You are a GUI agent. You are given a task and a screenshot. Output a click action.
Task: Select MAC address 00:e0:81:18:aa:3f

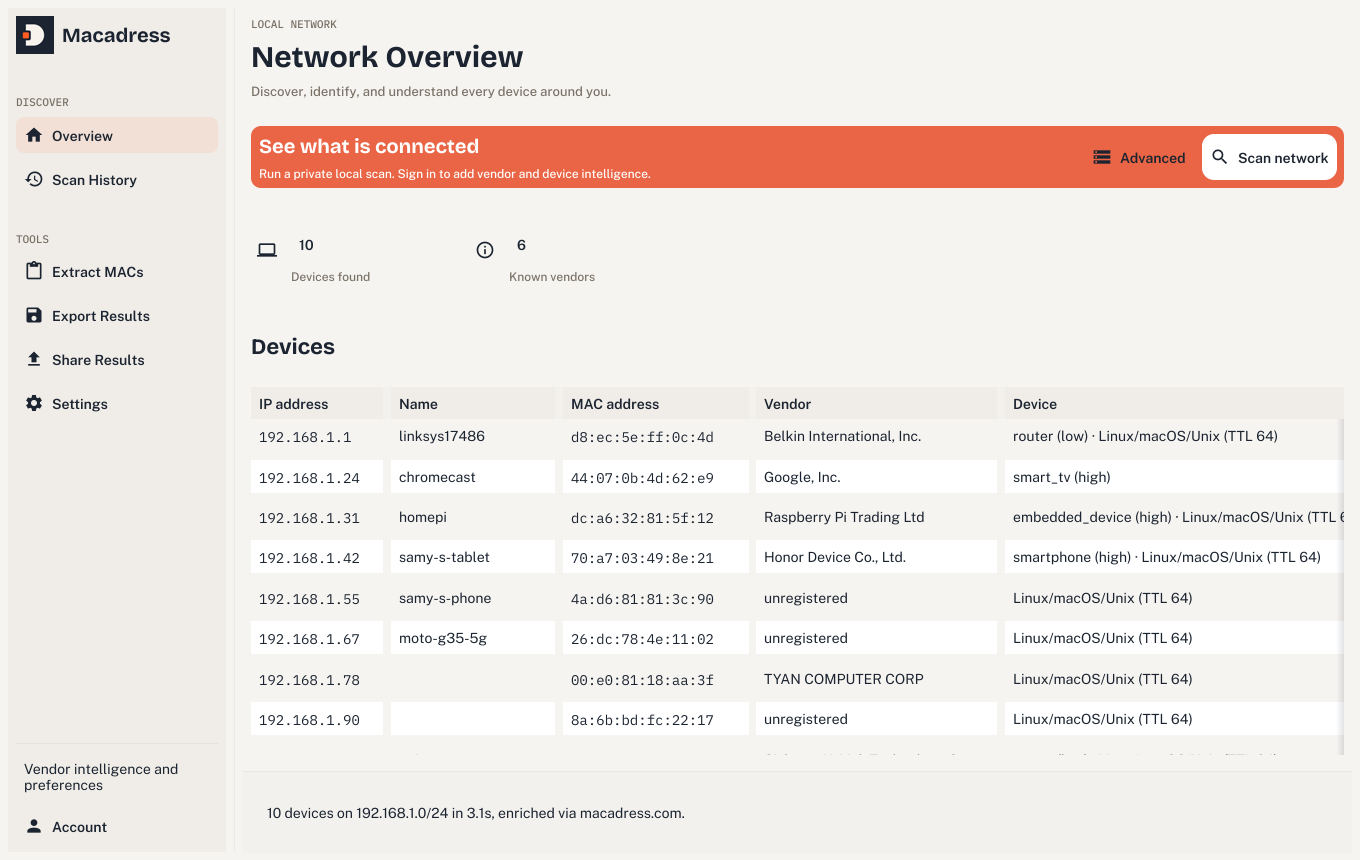coord(642,680)
